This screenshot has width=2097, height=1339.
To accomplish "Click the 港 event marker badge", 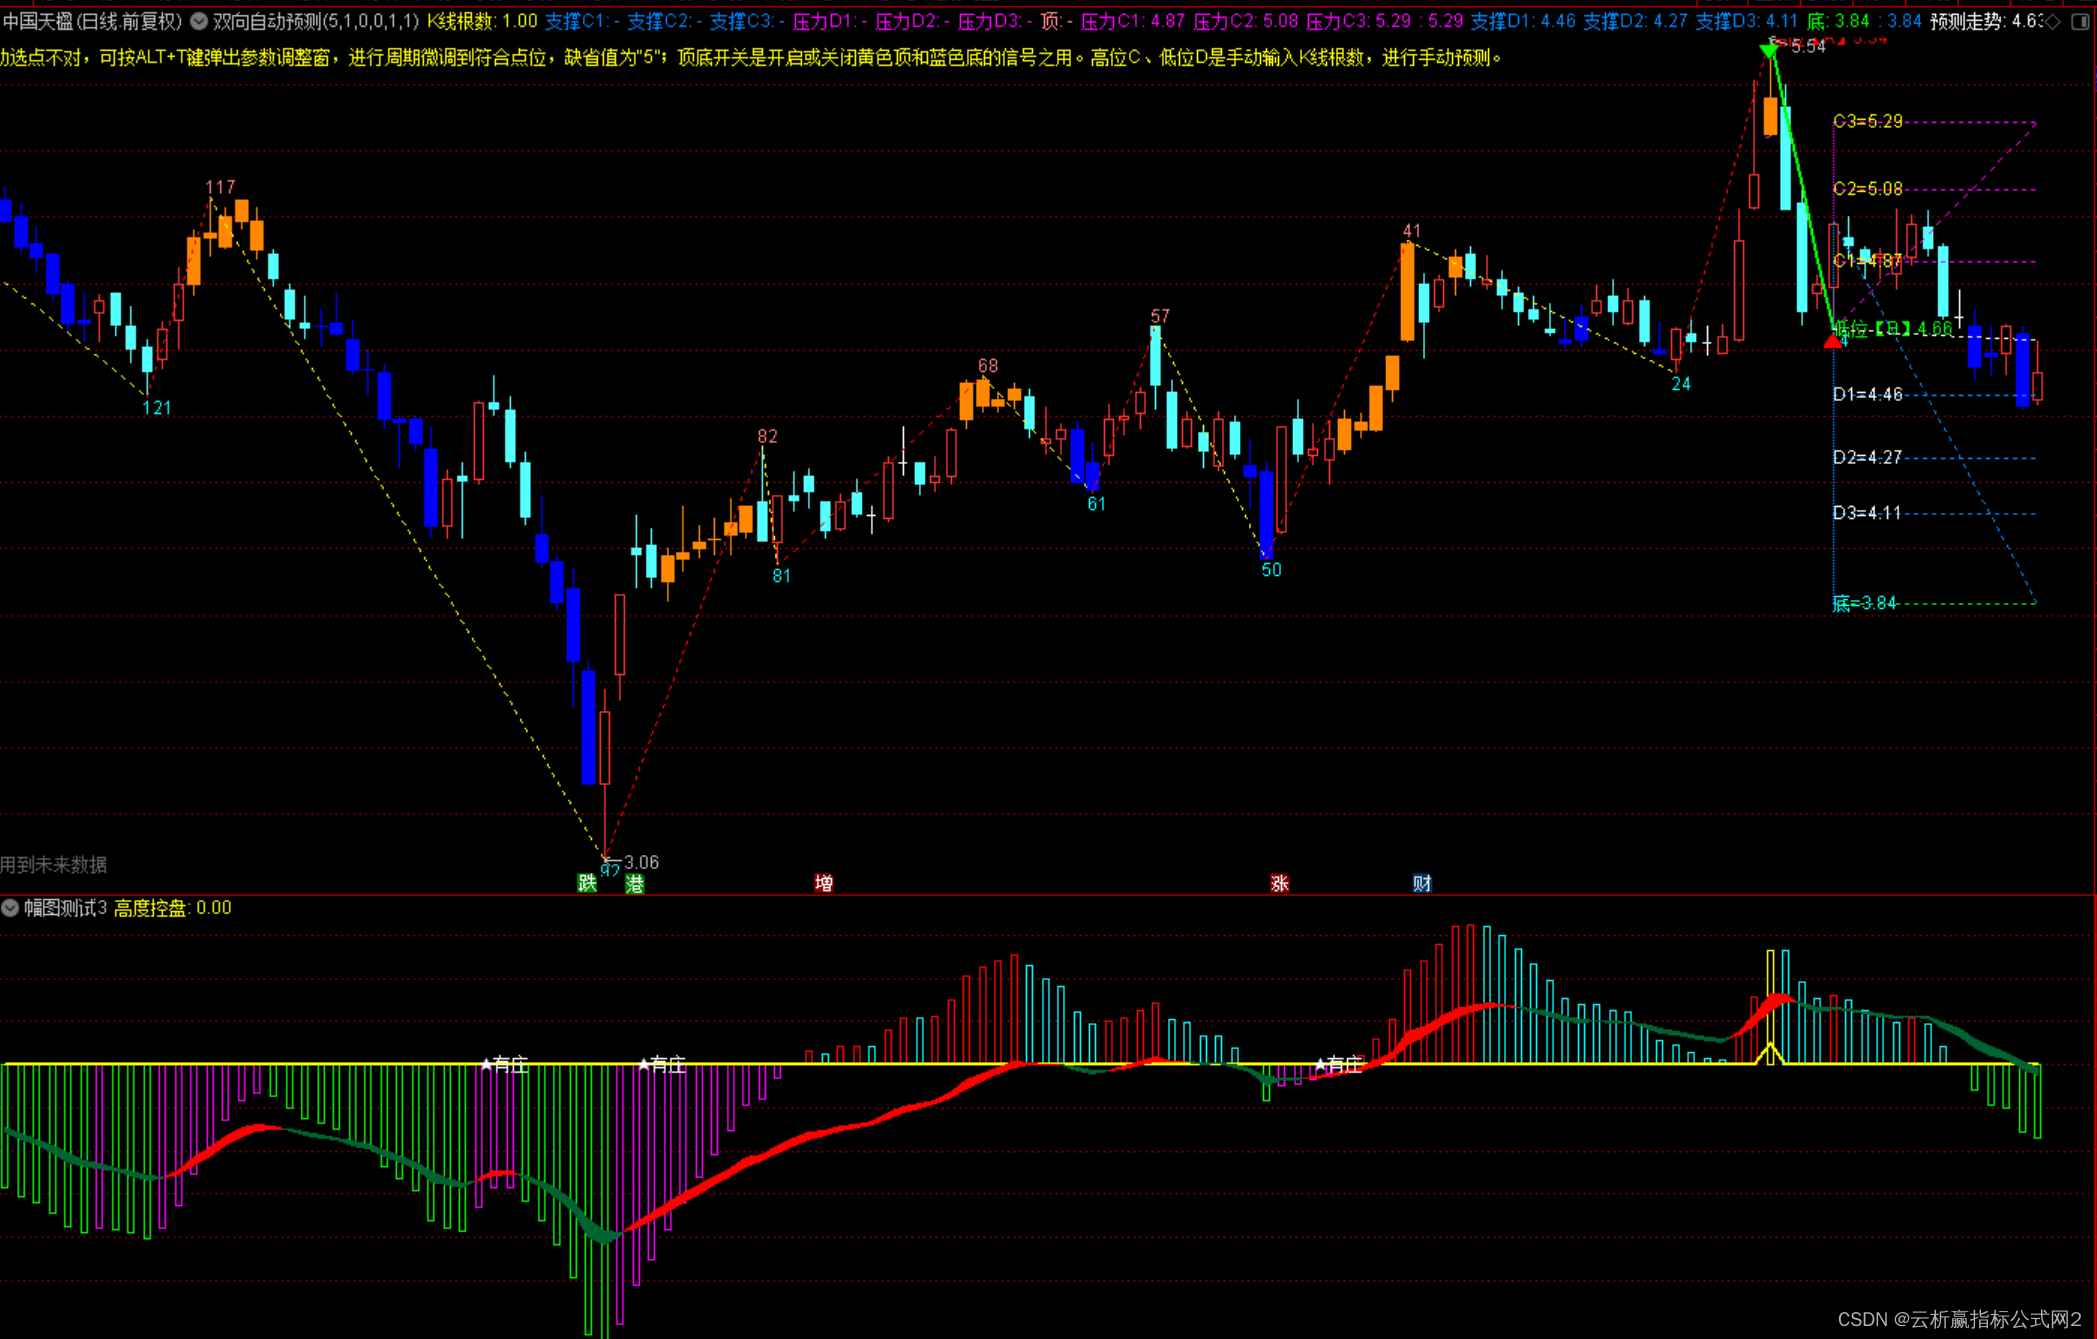I will coord(635,883).
